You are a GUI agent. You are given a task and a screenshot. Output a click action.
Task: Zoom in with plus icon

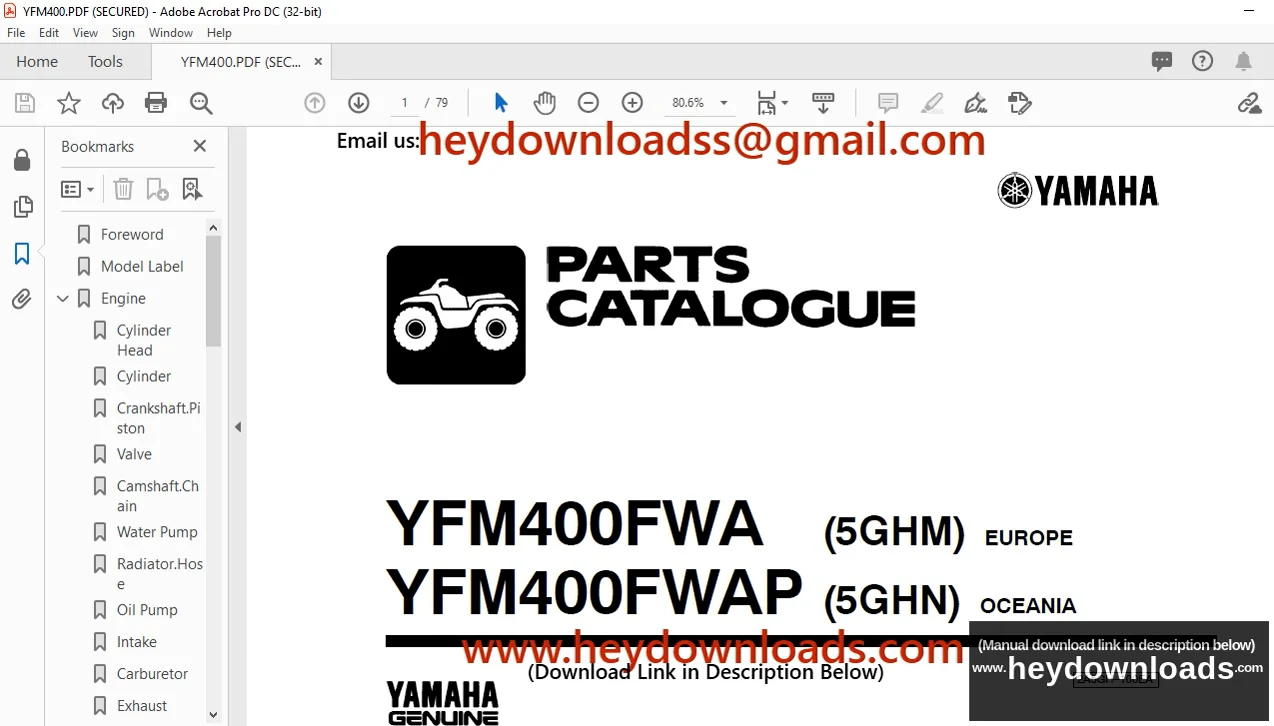coord(632,103)
